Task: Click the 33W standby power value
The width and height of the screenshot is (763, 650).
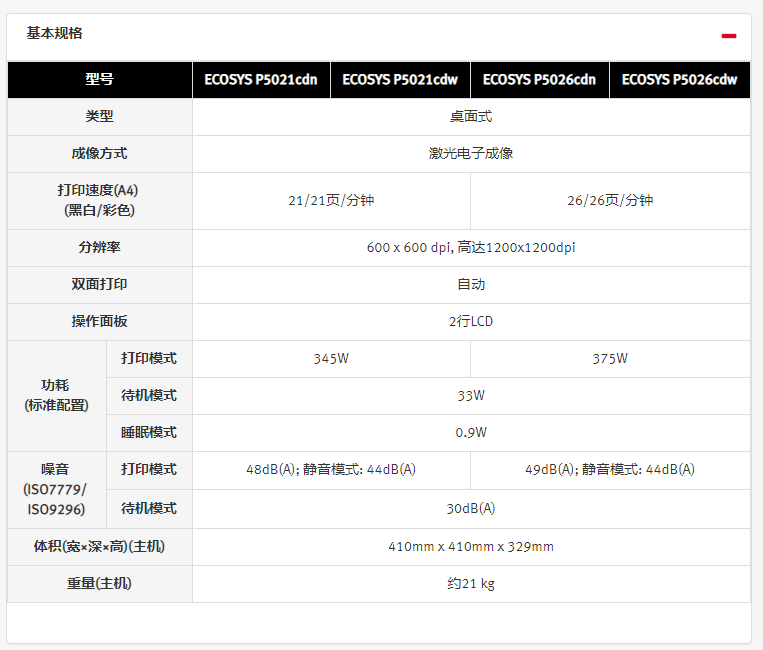Action: click(x=471, y=396)
